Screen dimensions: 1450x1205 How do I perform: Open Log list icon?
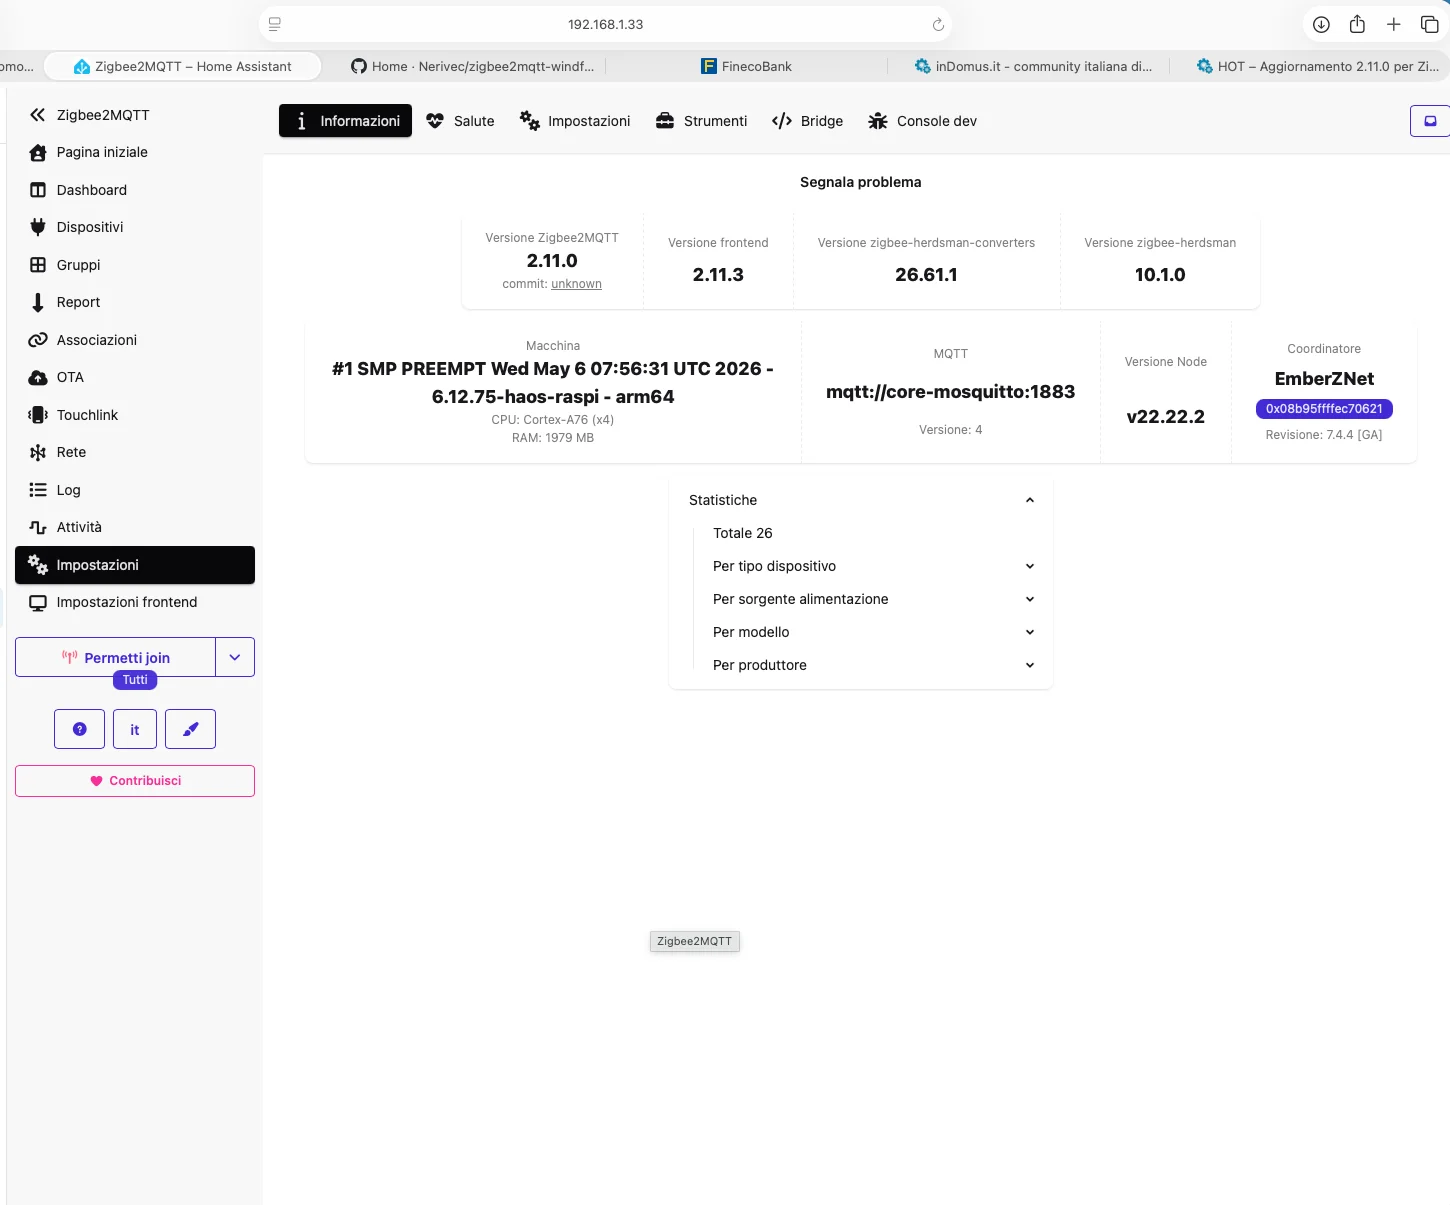(38, 490)
